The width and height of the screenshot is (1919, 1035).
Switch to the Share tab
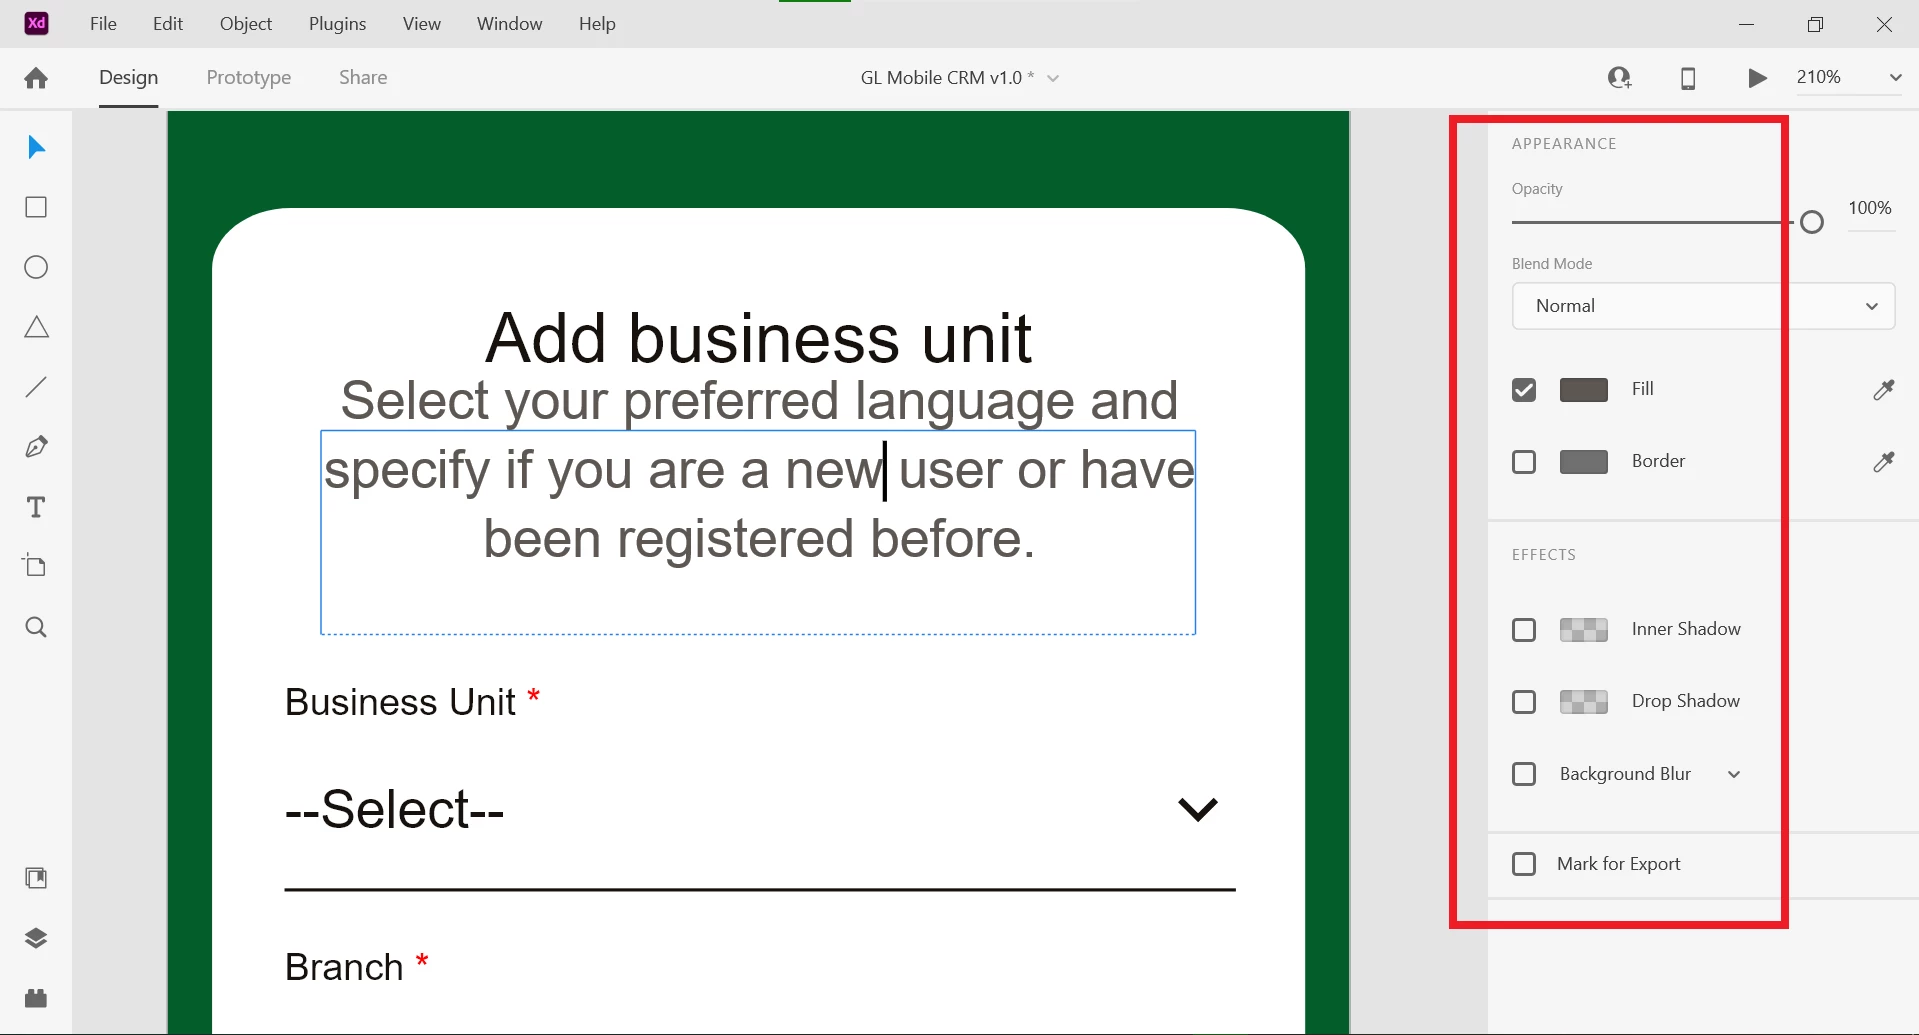[x=363, y=77]
